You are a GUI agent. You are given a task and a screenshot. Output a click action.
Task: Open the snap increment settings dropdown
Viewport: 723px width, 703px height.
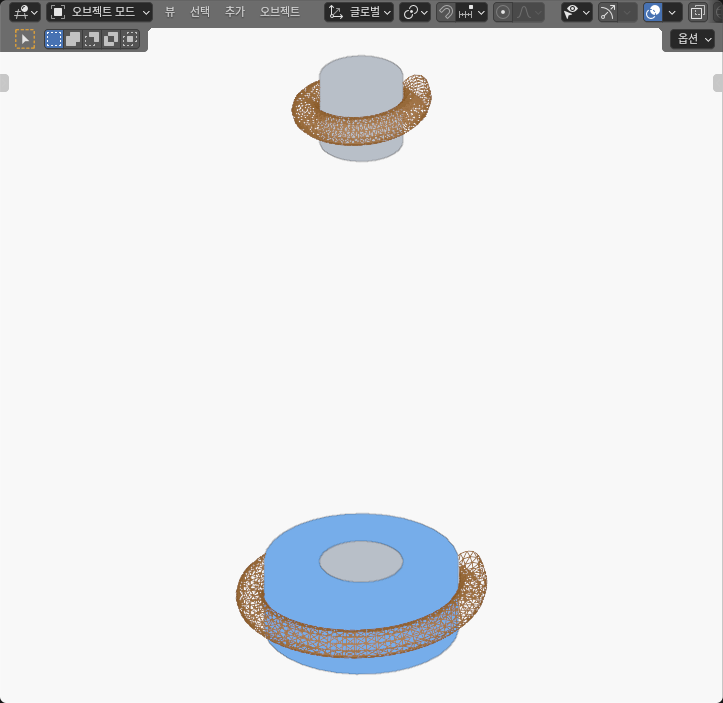tap(471, 12)
